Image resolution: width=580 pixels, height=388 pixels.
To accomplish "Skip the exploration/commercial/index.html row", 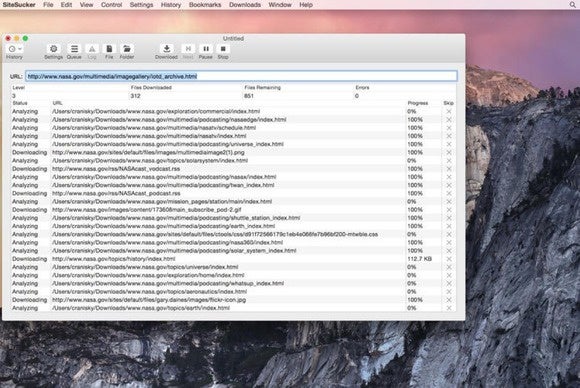I will [449, 111].
